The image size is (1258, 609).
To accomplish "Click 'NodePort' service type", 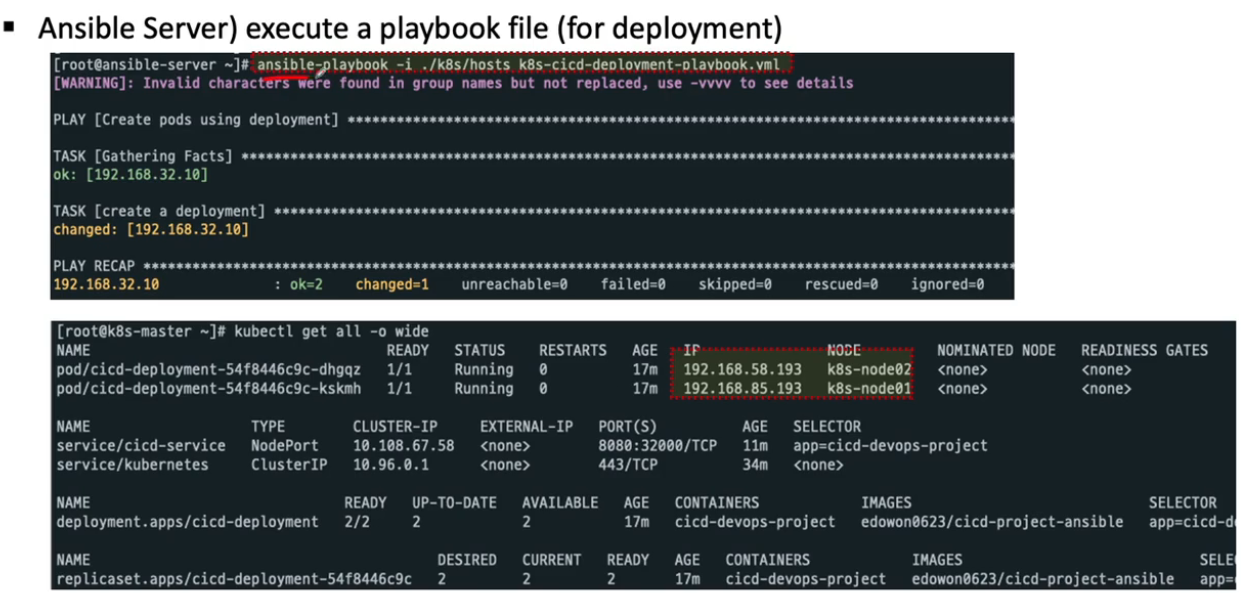I will point(284,446).
